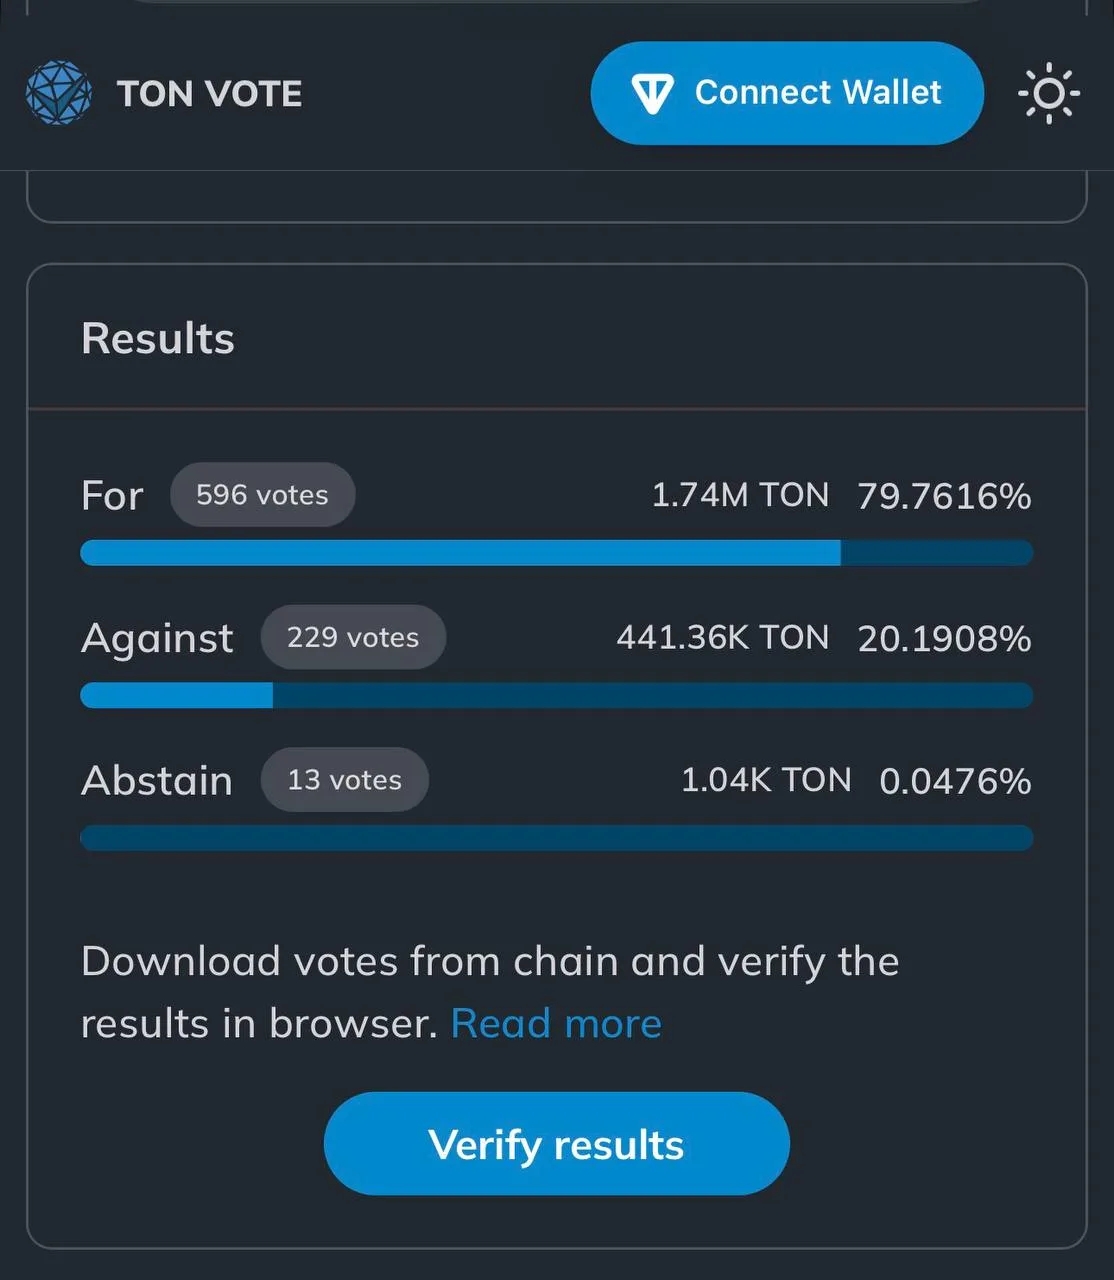Click the 13 votes badge
This screenshot has width=1114, height=1280.
coord(345,779)
